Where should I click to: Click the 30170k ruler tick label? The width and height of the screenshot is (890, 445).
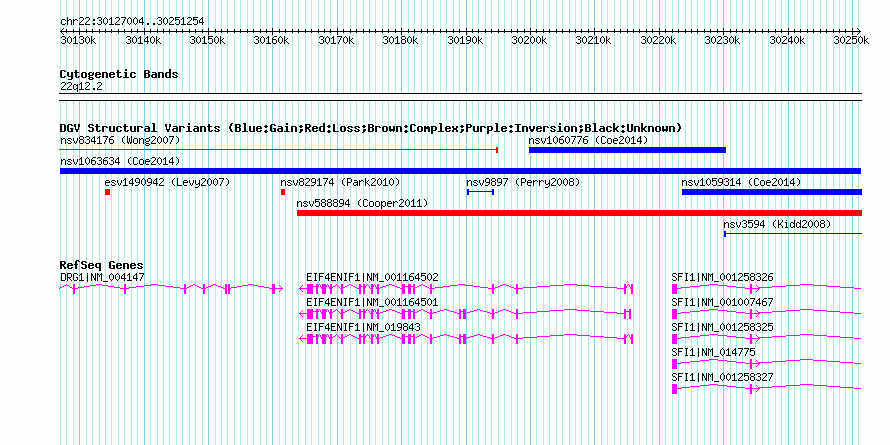(337, 40)
